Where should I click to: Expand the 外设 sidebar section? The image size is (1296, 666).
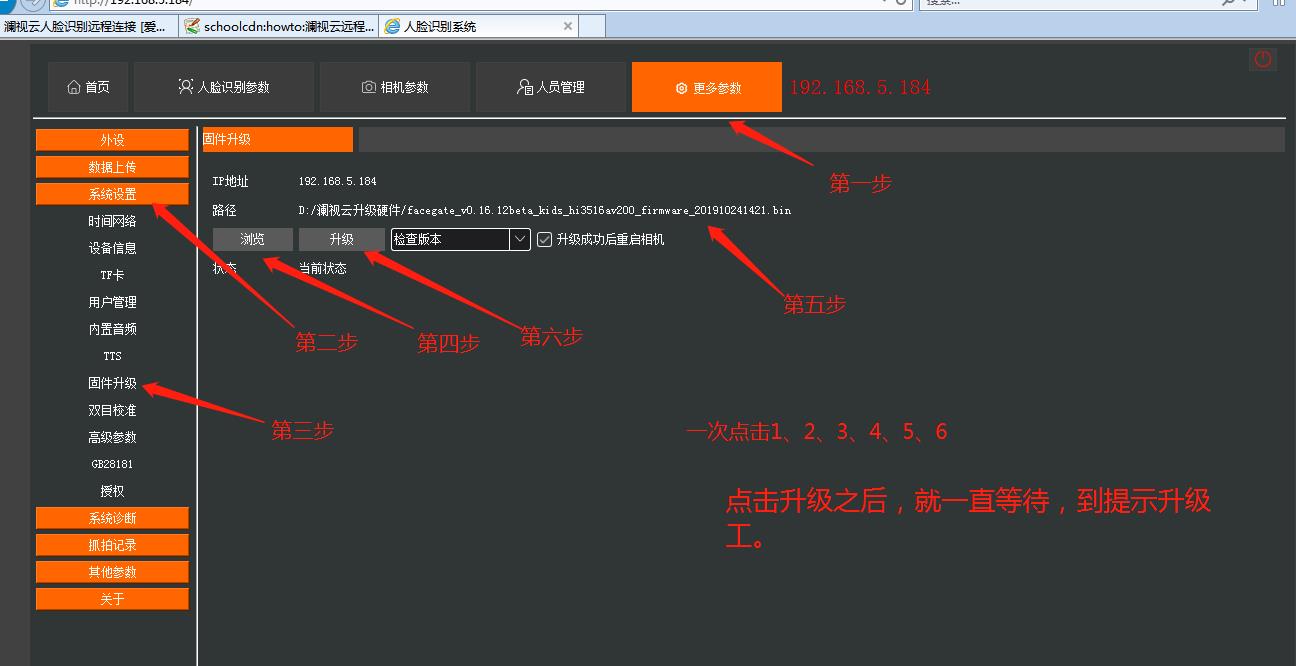[112, 140]
